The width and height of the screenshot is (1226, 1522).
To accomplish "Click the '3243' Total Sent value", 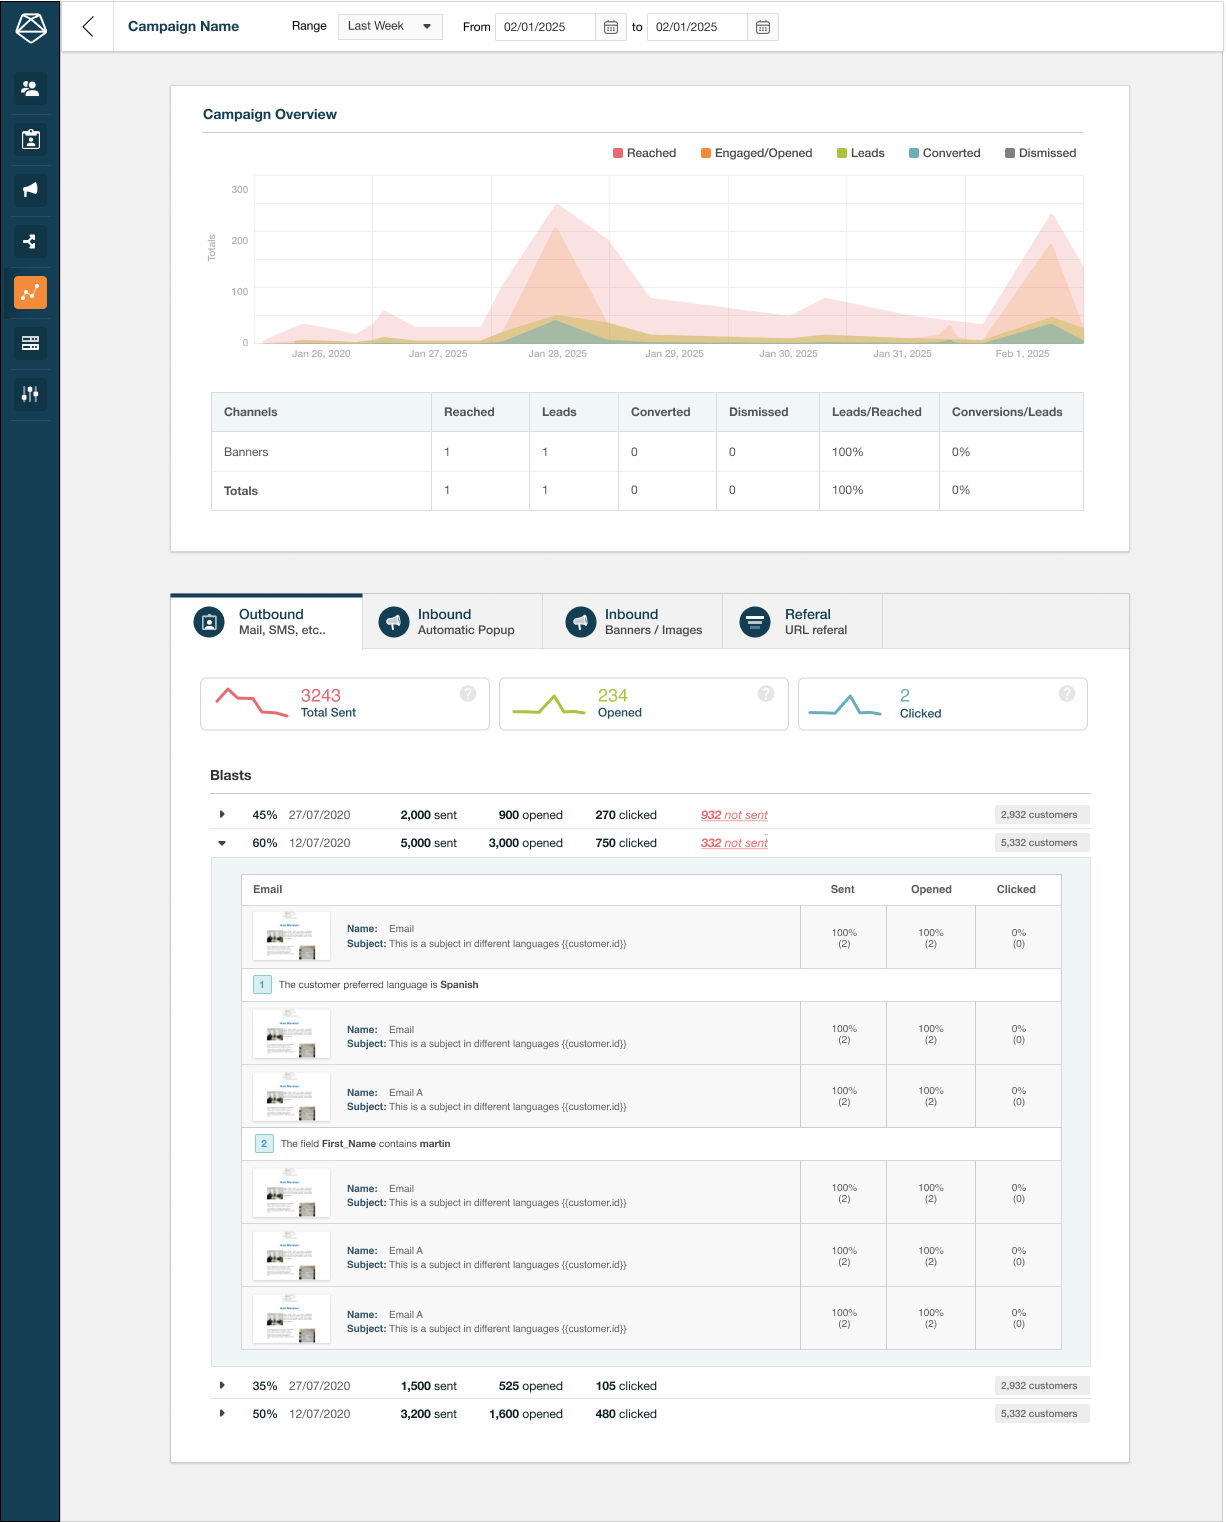I will click(x=321, y=695).
